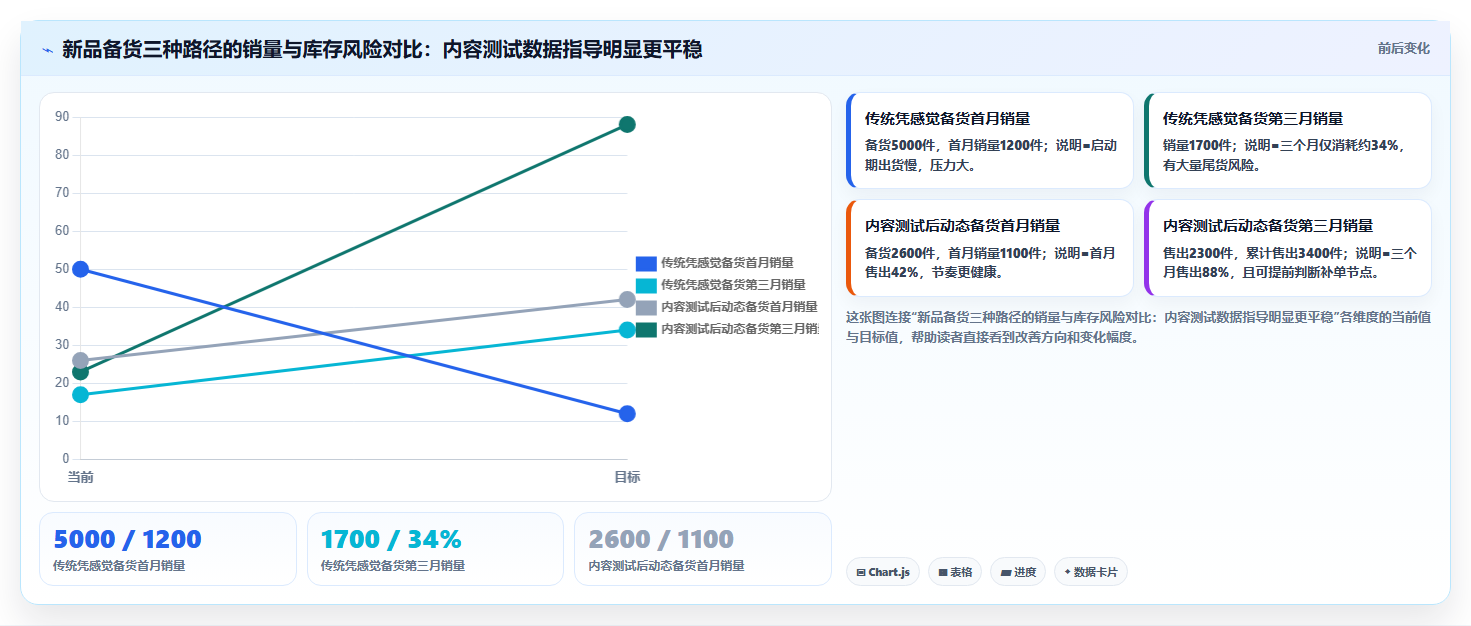Viewport: 1471px width, 626px height.
Task: Open the 传统凭感觉备货首月销量 info card
Action: click(990, 141)
